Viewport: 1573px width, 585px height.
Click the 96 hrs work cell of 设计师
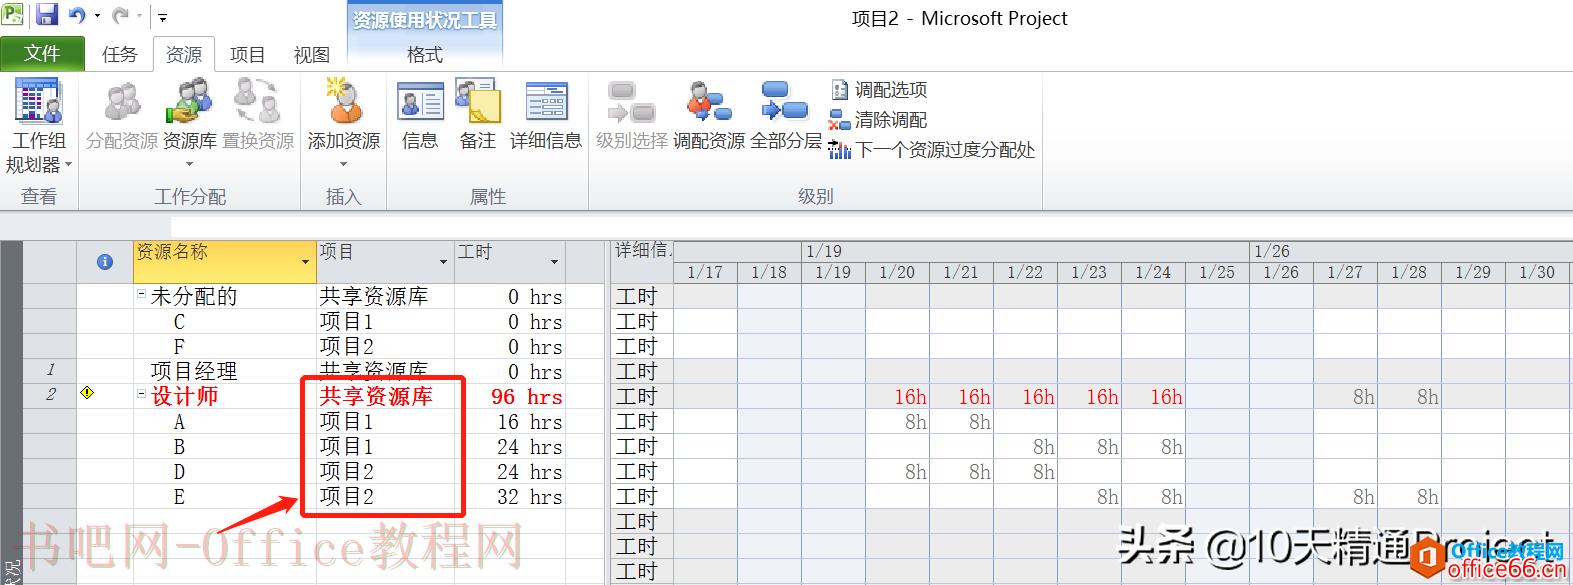tap(510, 396)
